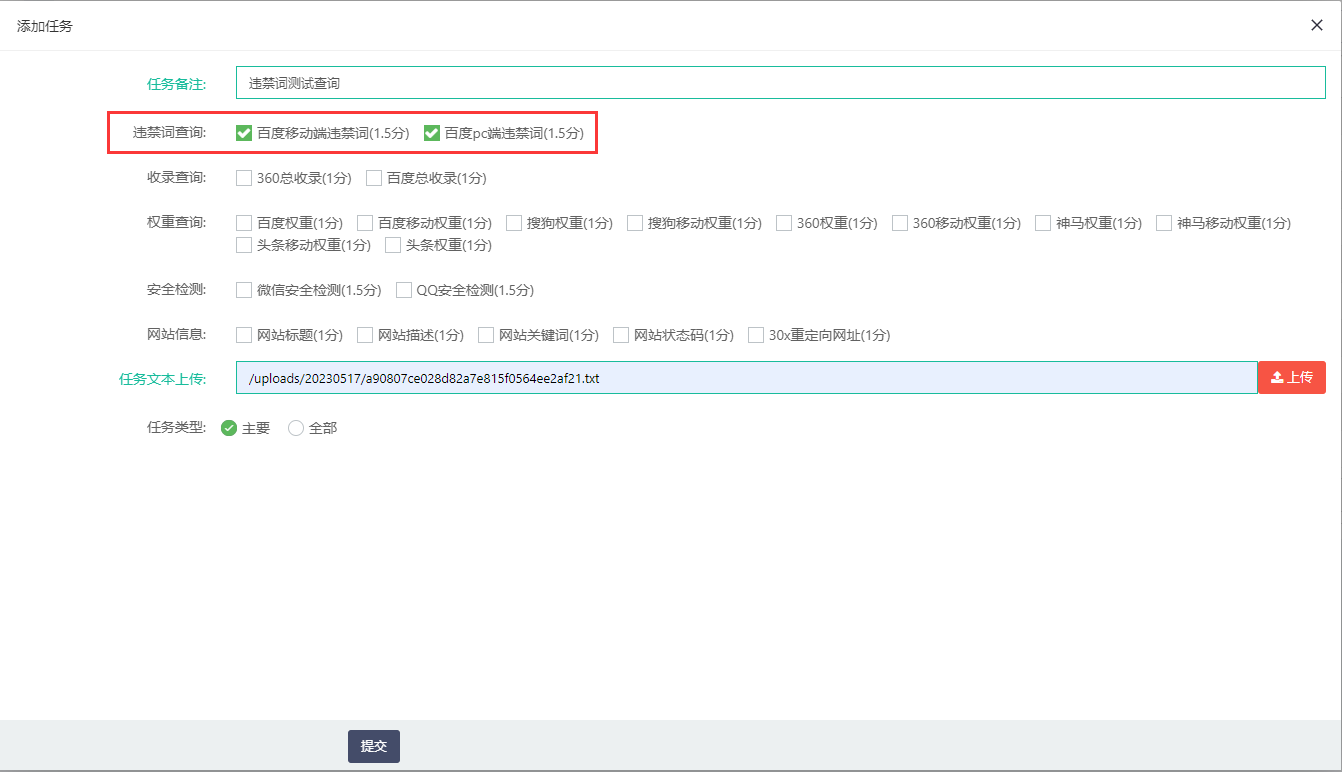The height and width of the screenshot is (772, 1342).
Task: Check 神马移动权重 option
Action: (x=1164, y=223)
